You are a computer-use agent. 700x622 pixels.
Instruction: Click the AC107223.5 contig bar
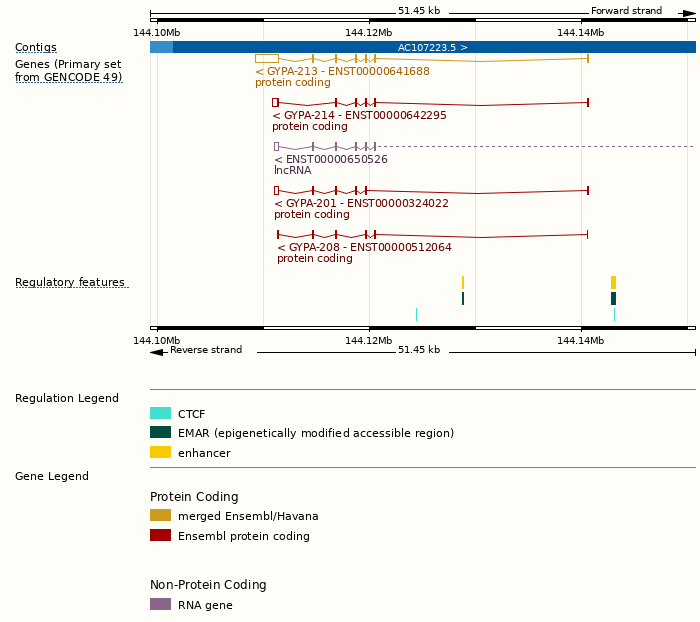[x=432, y=47]
